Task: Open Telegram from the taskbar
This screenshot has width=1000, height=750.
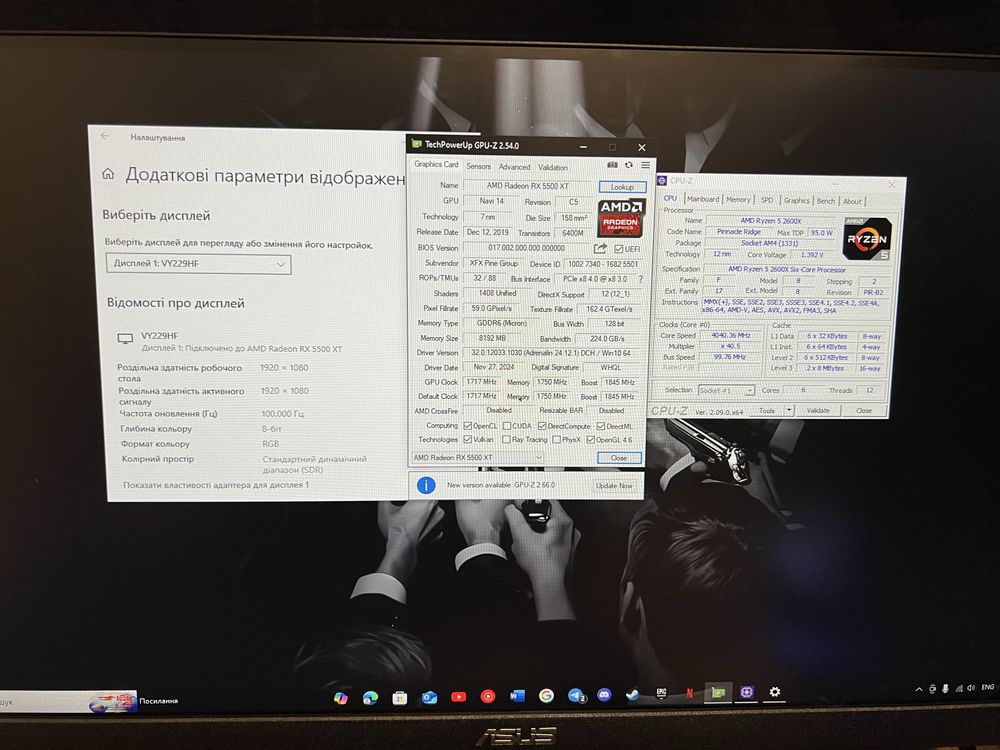Action: (576, 696)
